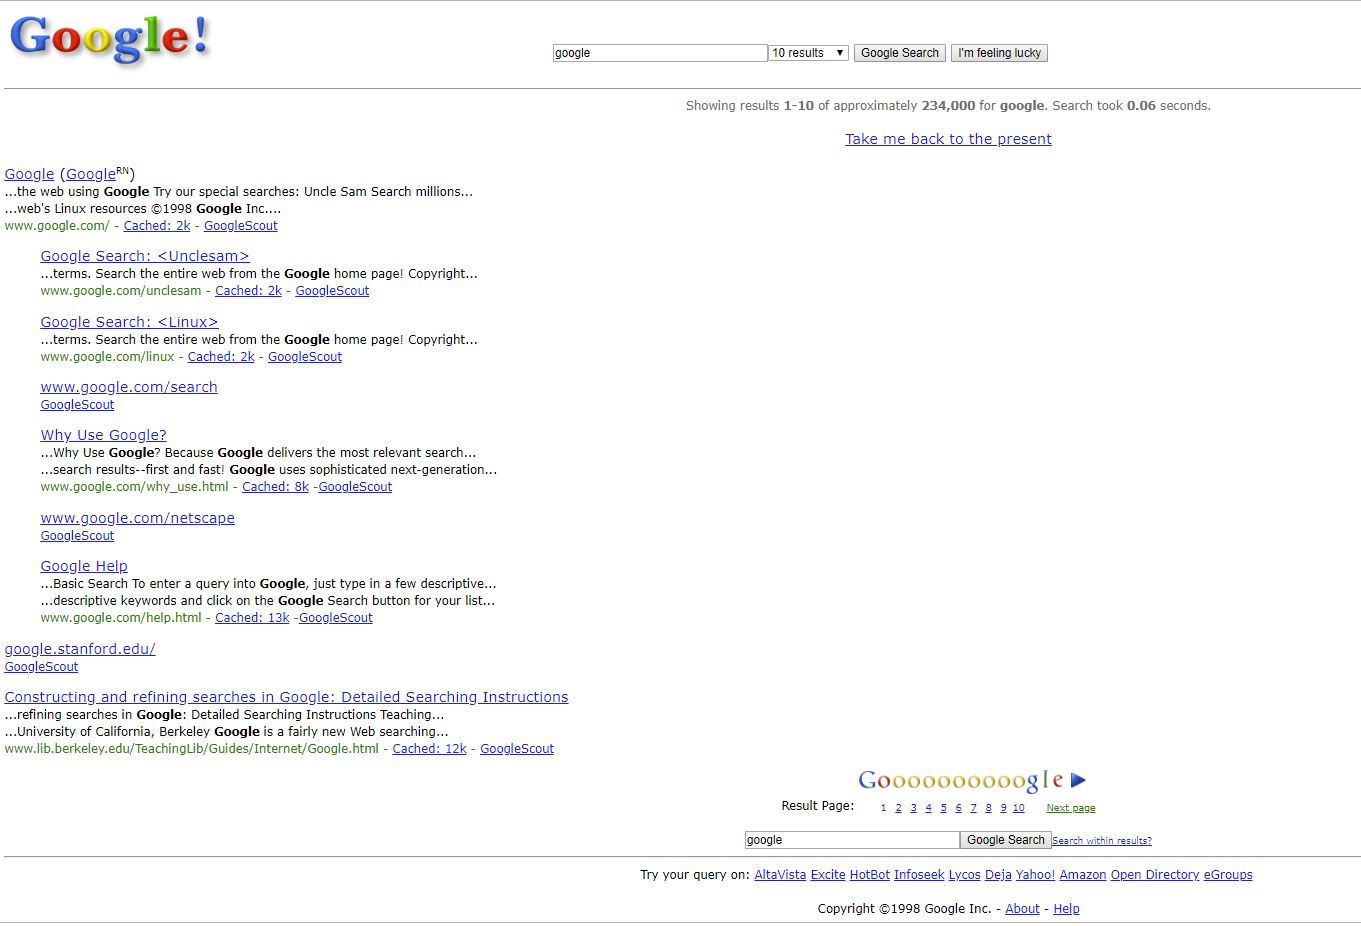Open GoogleScout for the www.google.com/ result

point(241,226)
